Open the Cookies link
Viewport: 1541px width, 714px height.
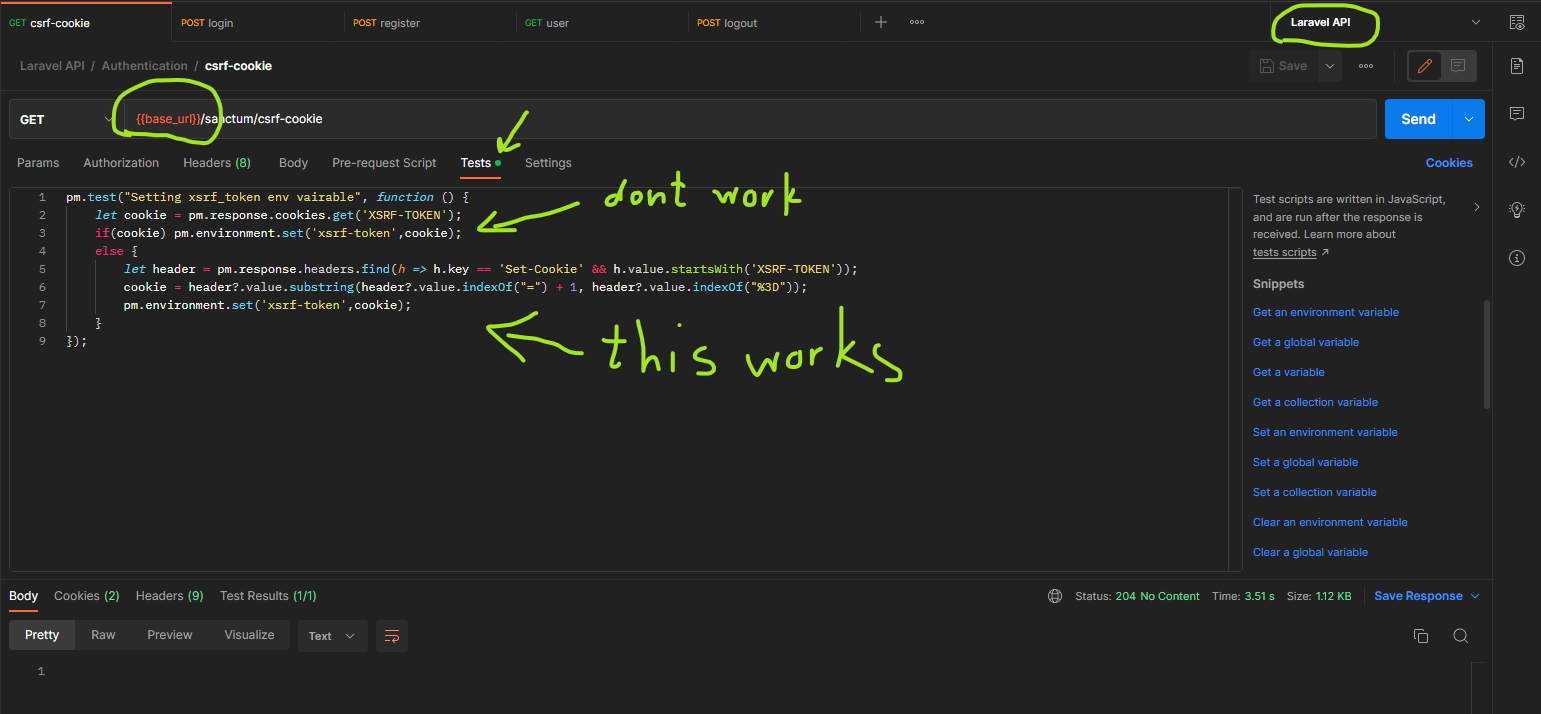(x=1449, y=163)
